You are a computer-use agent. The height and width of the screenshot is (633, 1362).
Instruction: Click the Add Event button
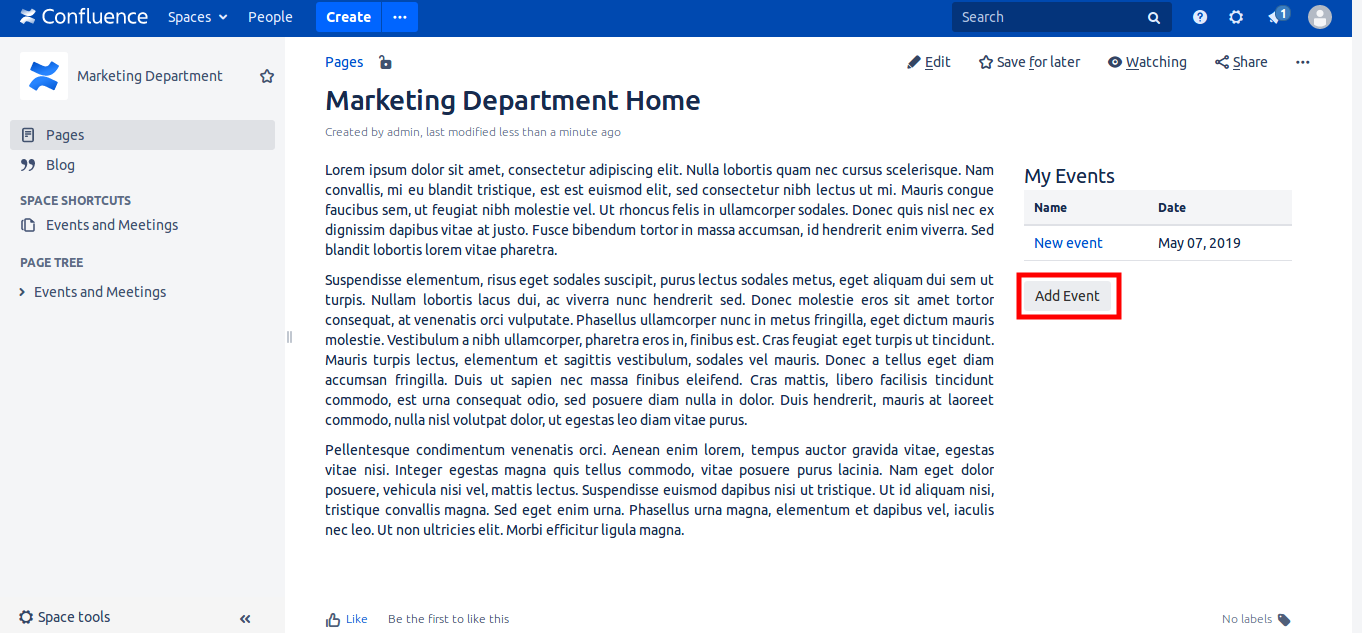[1067, 296]
